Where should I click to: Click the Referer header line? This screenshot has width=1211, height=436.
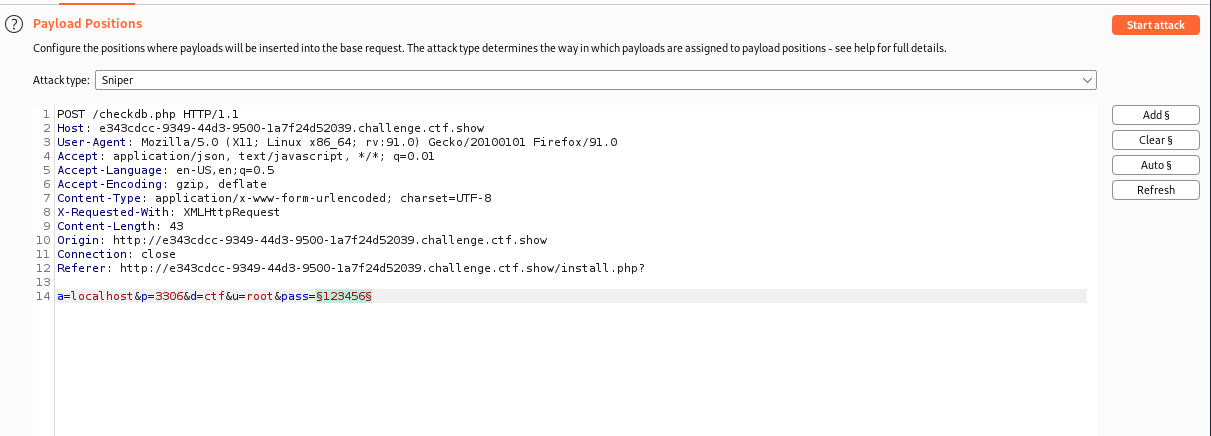[x=350, y=268]
